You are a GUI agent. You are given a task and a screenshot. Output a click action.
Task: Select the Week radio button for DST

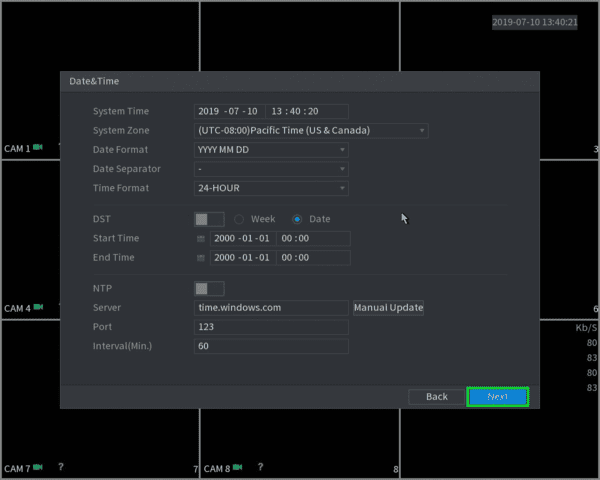pyautogui.click(x=239, y=219)
